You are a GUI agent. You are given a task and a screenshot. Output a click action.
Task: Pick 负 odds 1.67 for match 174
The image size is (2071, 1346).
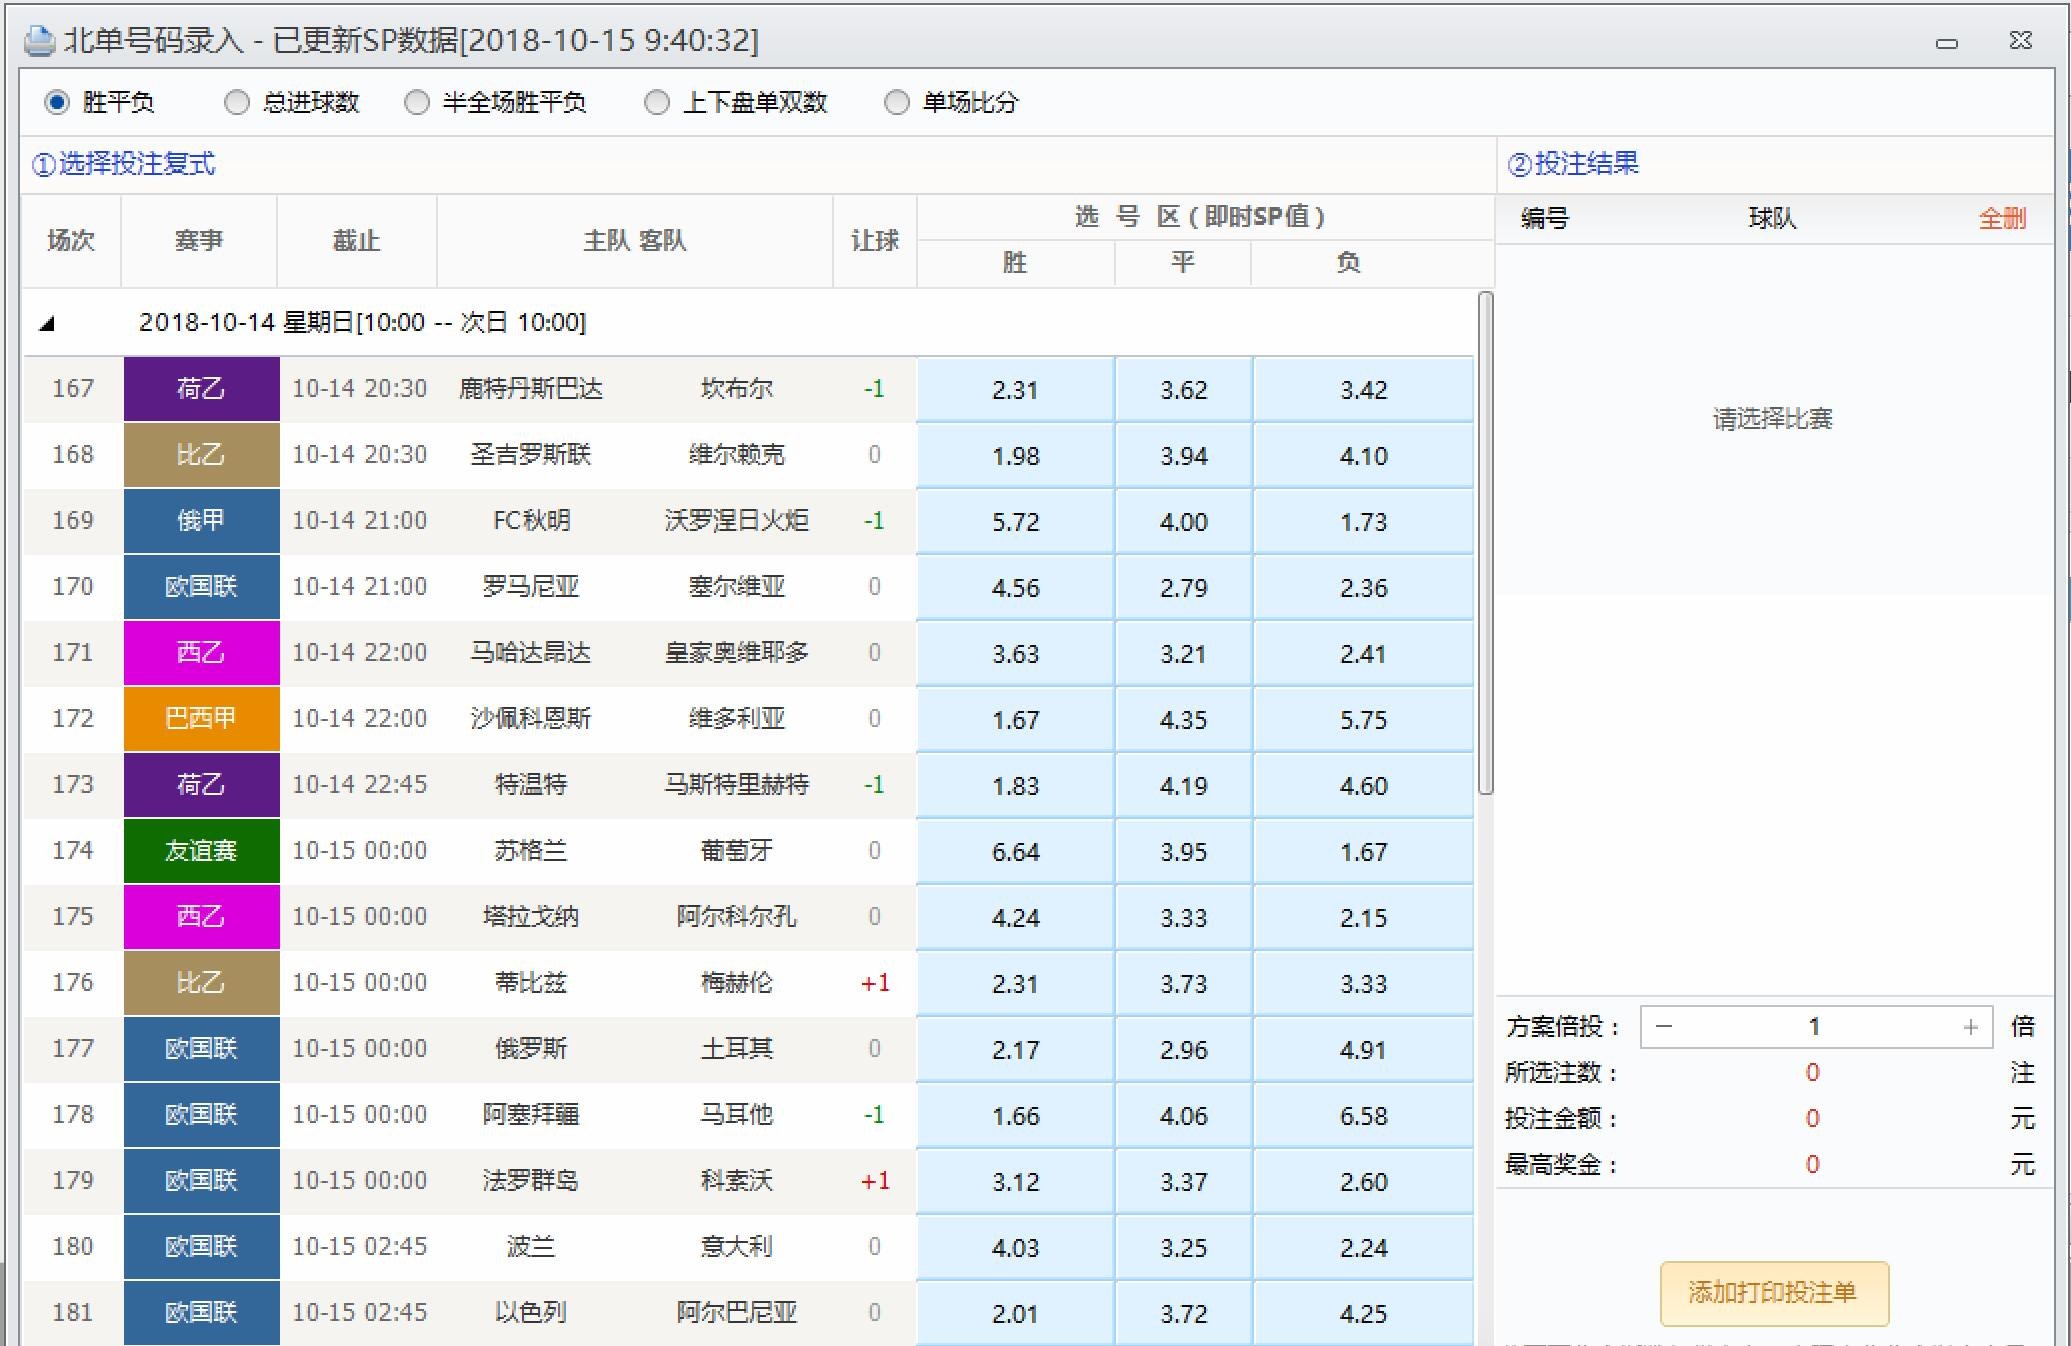click(x=1363, y=851)
